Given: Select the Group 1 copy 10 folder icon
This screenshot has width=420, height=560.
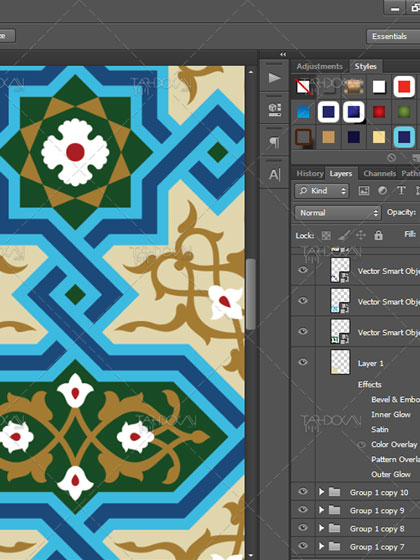Looking at the screenshot, I should point(334,492).
